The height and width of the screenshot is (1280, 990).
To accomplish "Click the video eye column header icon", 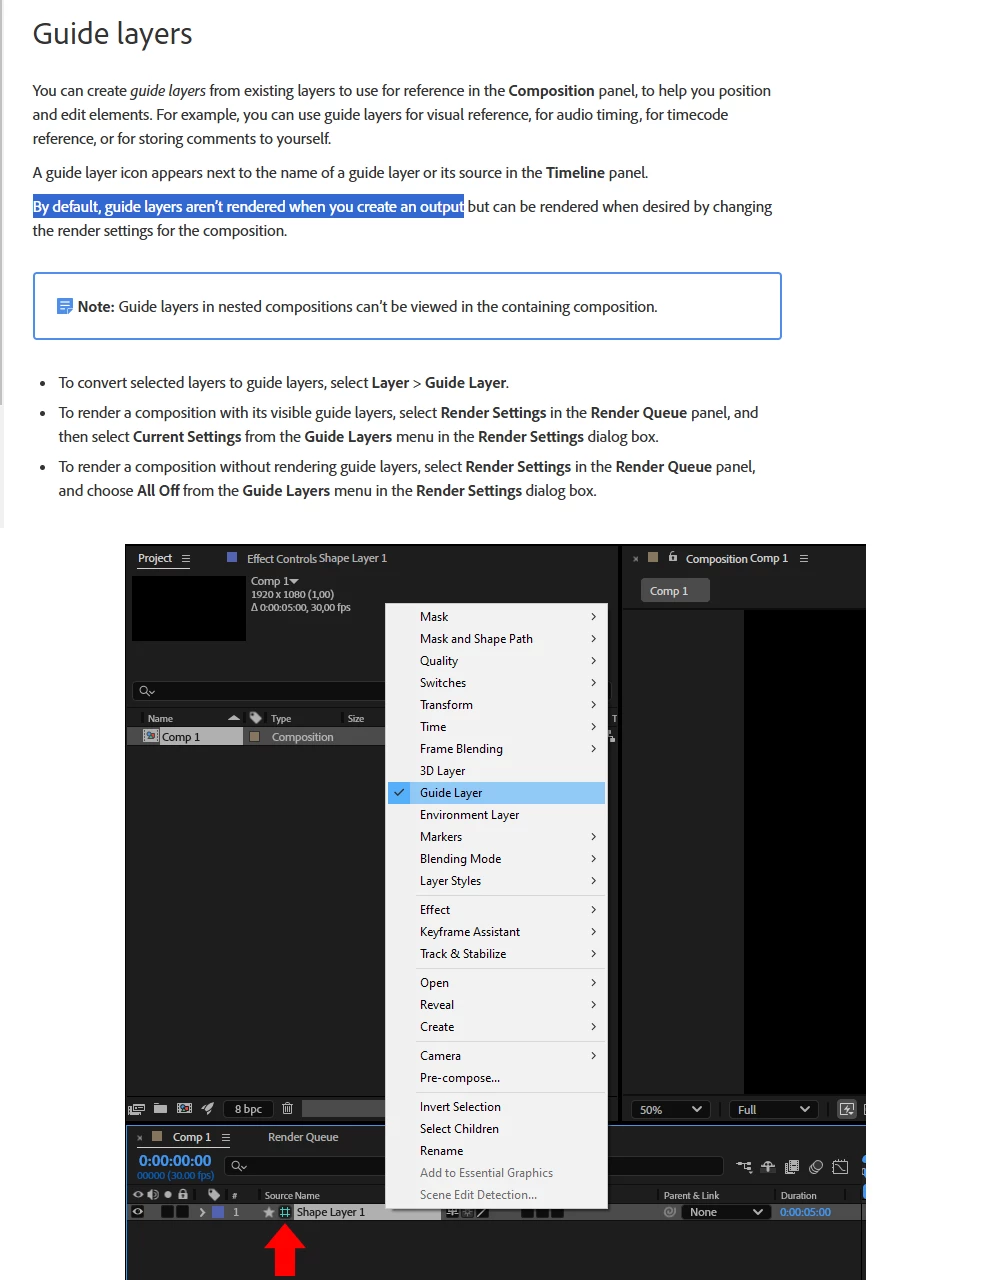I will click(x=138, y=1194).
